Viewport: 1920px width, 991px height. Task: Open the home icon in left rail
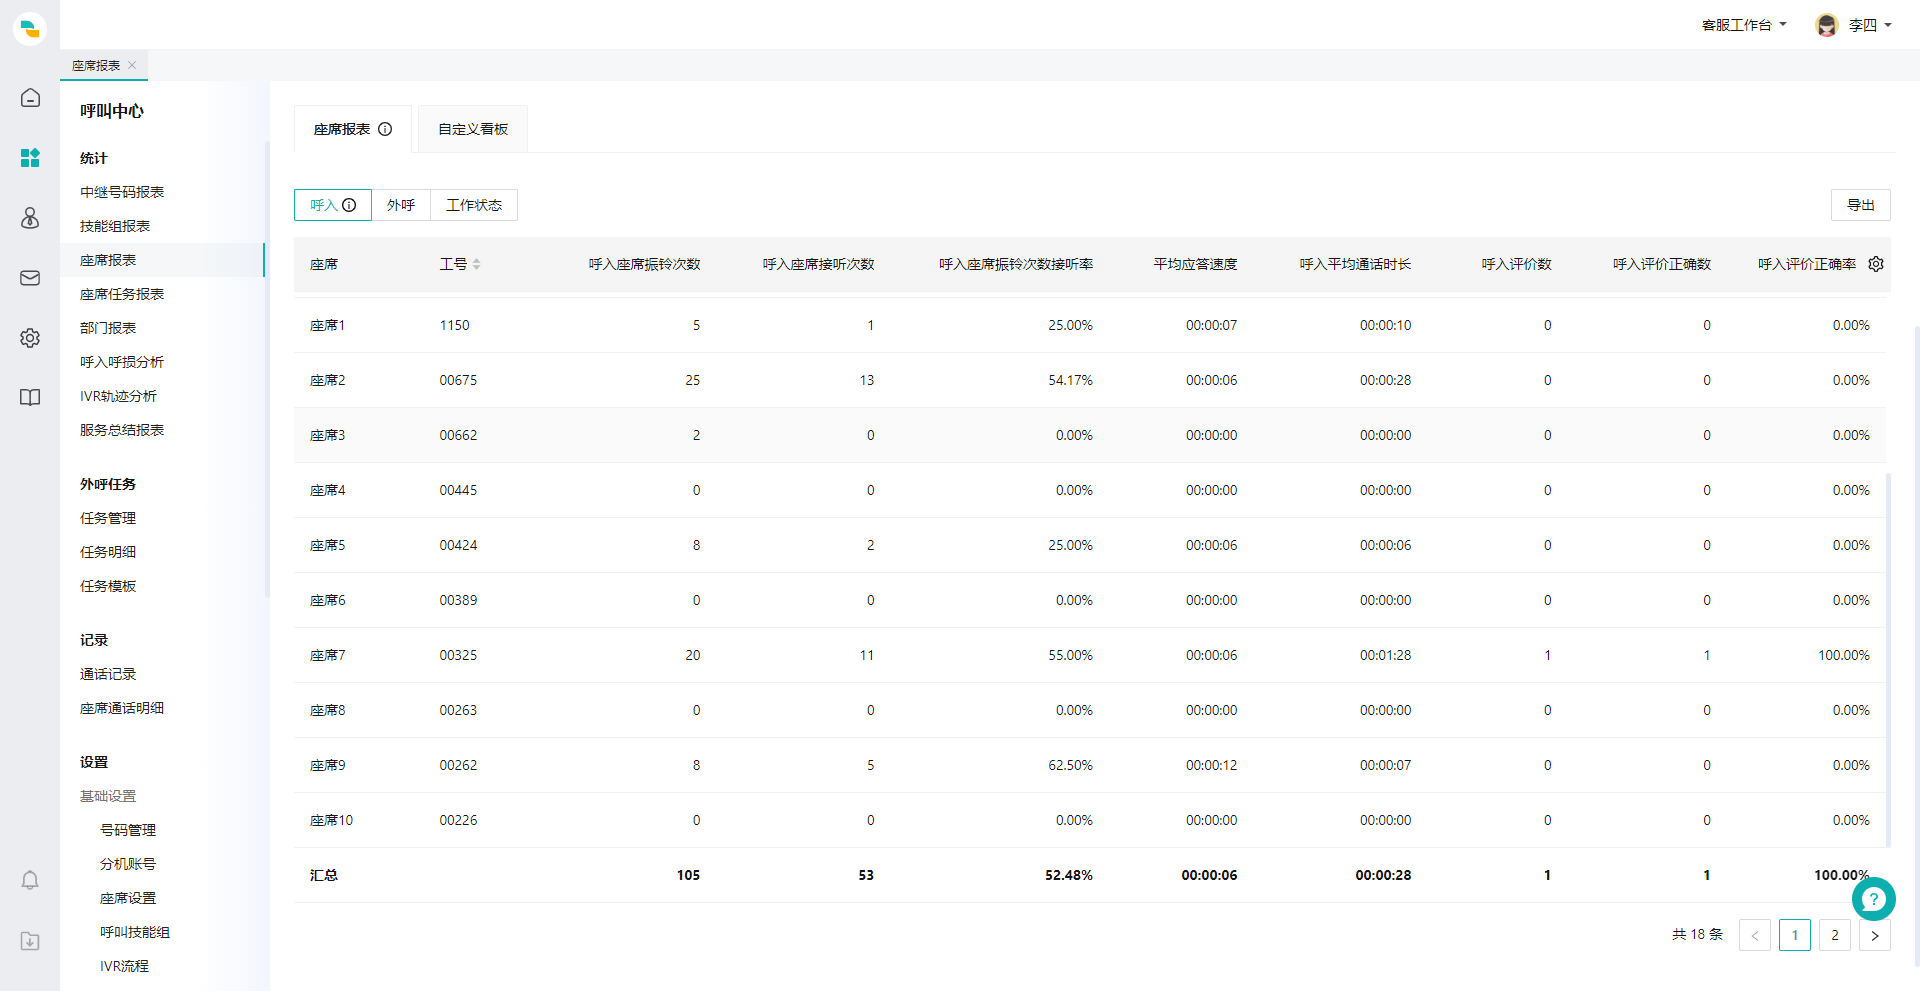[30, 98]
